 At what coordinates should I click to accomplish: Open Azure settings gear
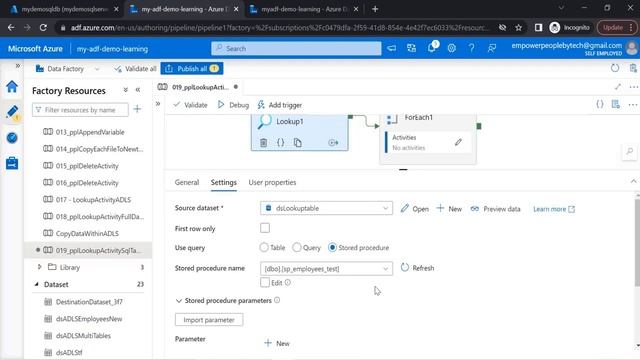pos(451,48)
